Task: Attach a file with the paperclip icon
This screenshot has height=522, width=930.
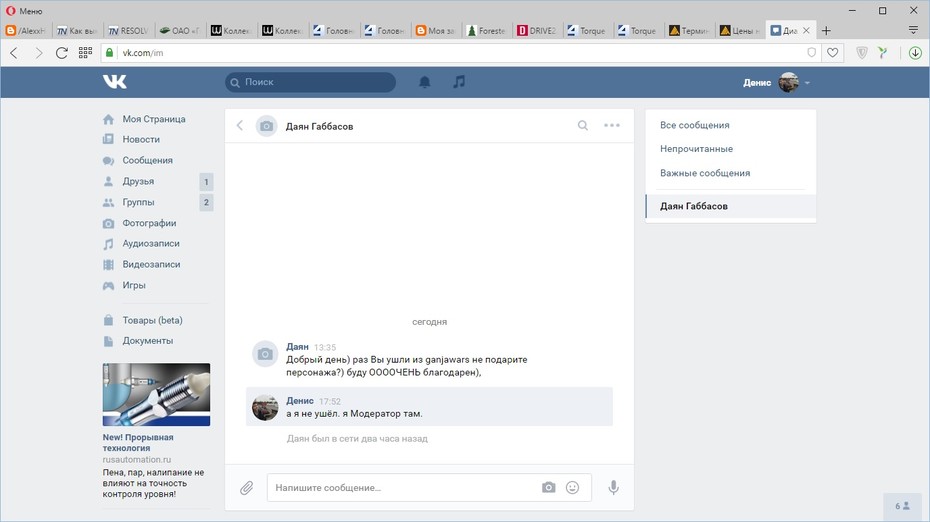Action: [x=247, y=488]
